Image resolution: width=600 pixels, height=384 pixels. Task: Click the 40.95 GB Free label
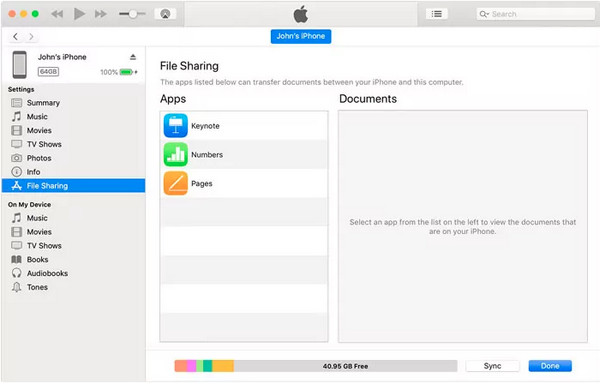(x=345, y=366)
